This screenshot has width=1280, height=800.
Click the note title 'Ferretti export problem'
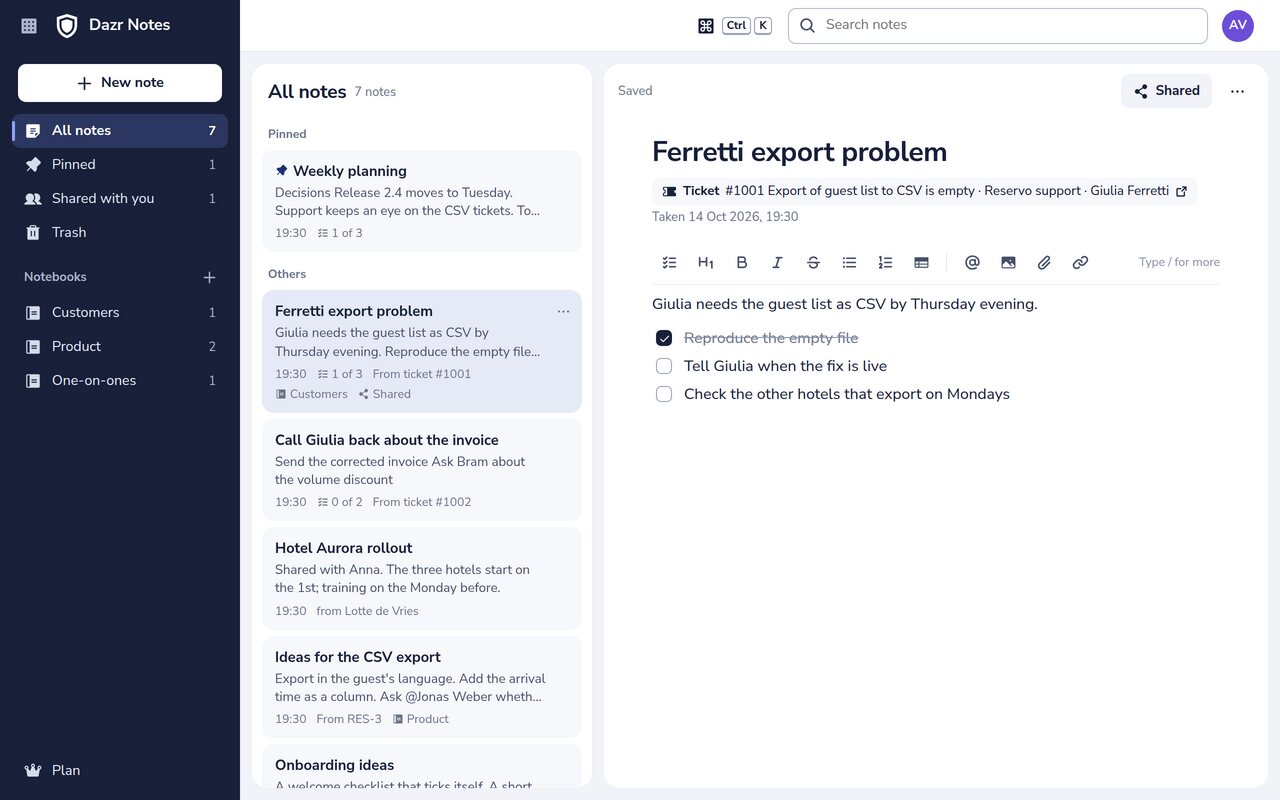tap(799, 152)
